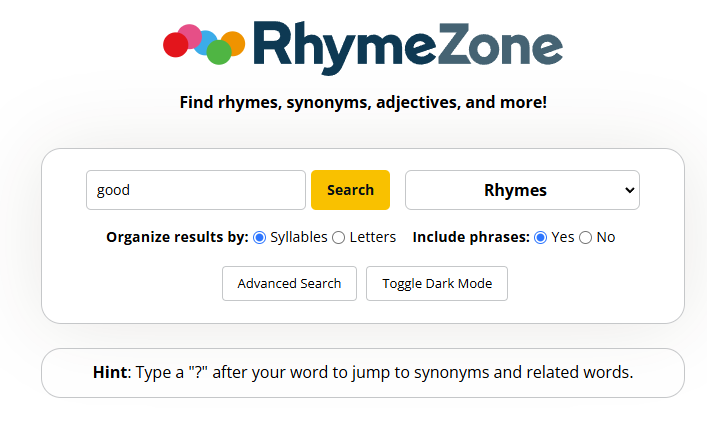Screen dimensions: 707x421
Task: Click Toggle Dark Mode button
Action: (437, 284)
